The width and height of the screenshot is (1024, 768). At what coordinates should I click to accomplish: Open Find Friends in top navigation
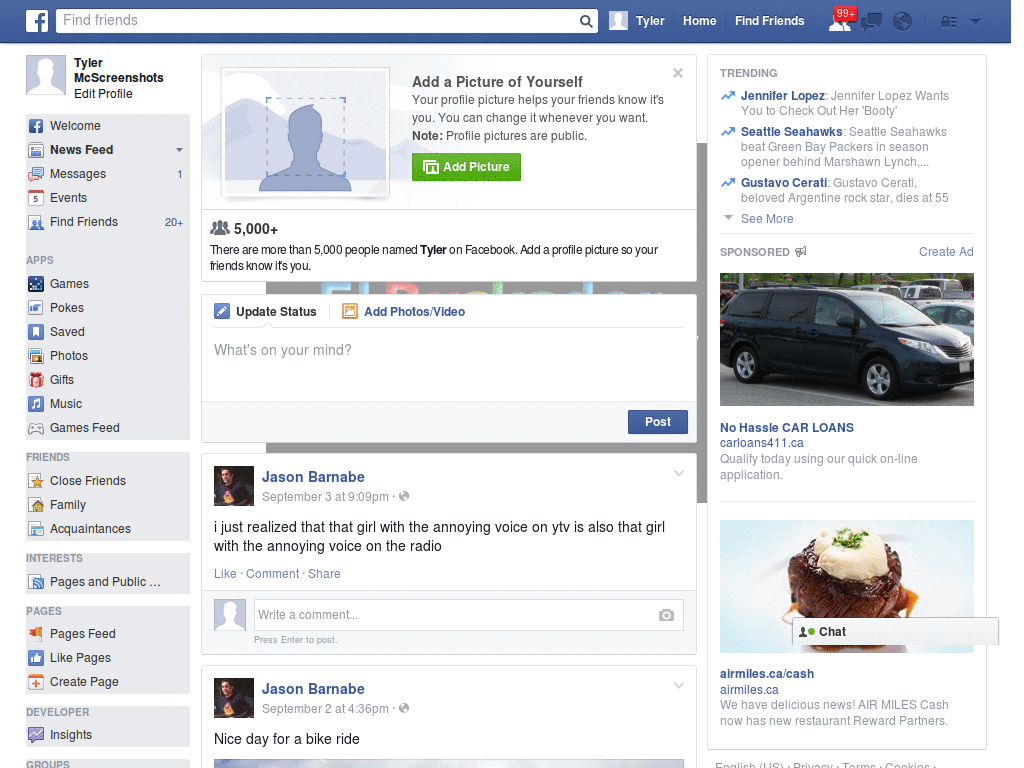(x=769, y=21)
